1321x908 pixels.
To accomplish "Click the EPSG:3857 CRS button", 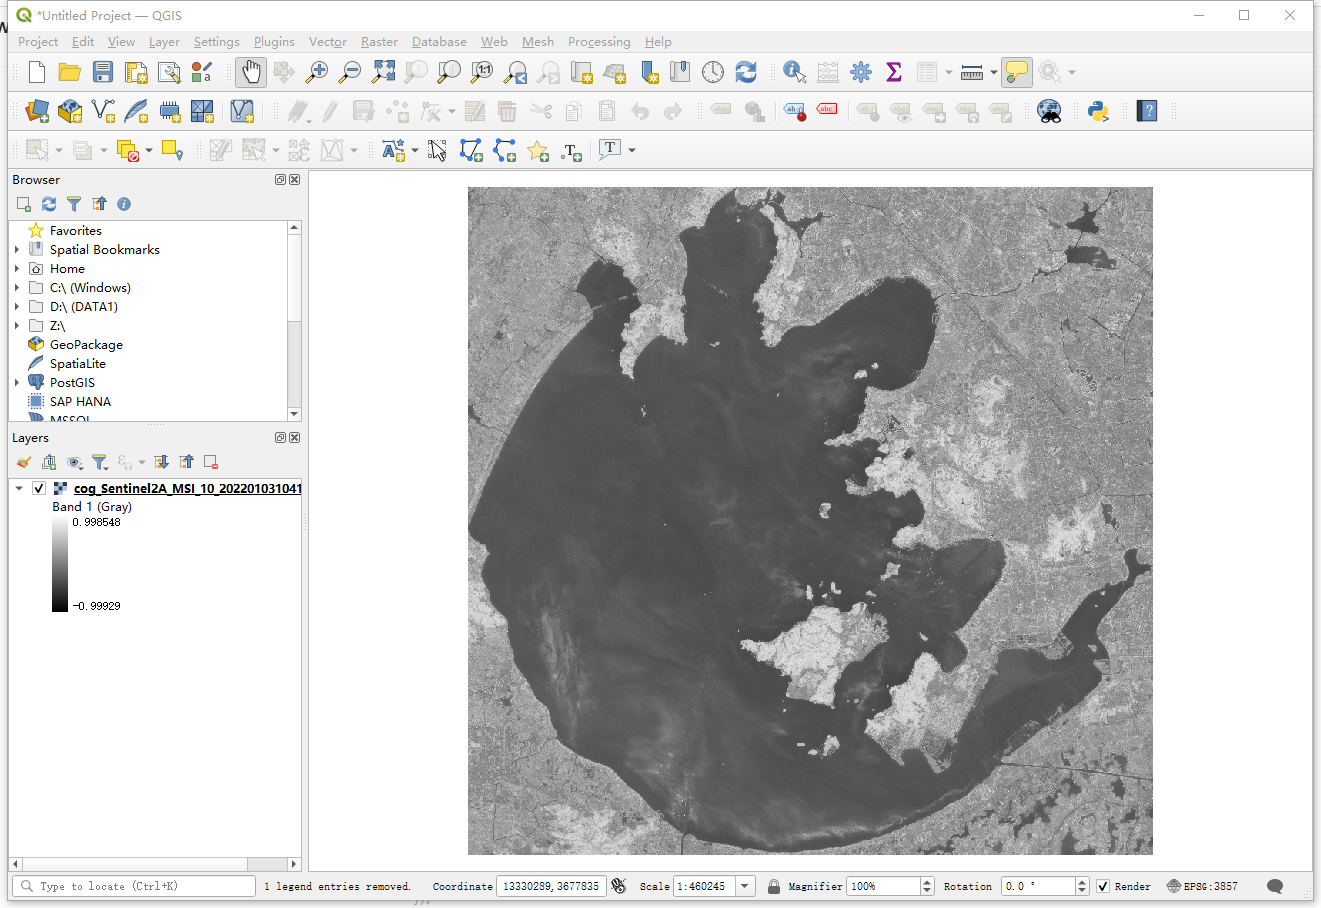I will point(1202,886).
